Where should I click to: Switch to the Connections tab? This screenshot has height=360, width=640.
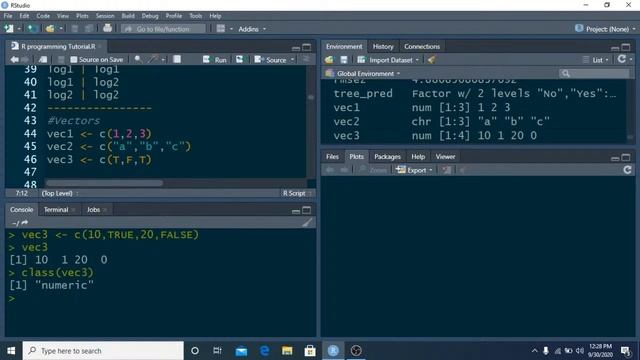pos(422,47)
